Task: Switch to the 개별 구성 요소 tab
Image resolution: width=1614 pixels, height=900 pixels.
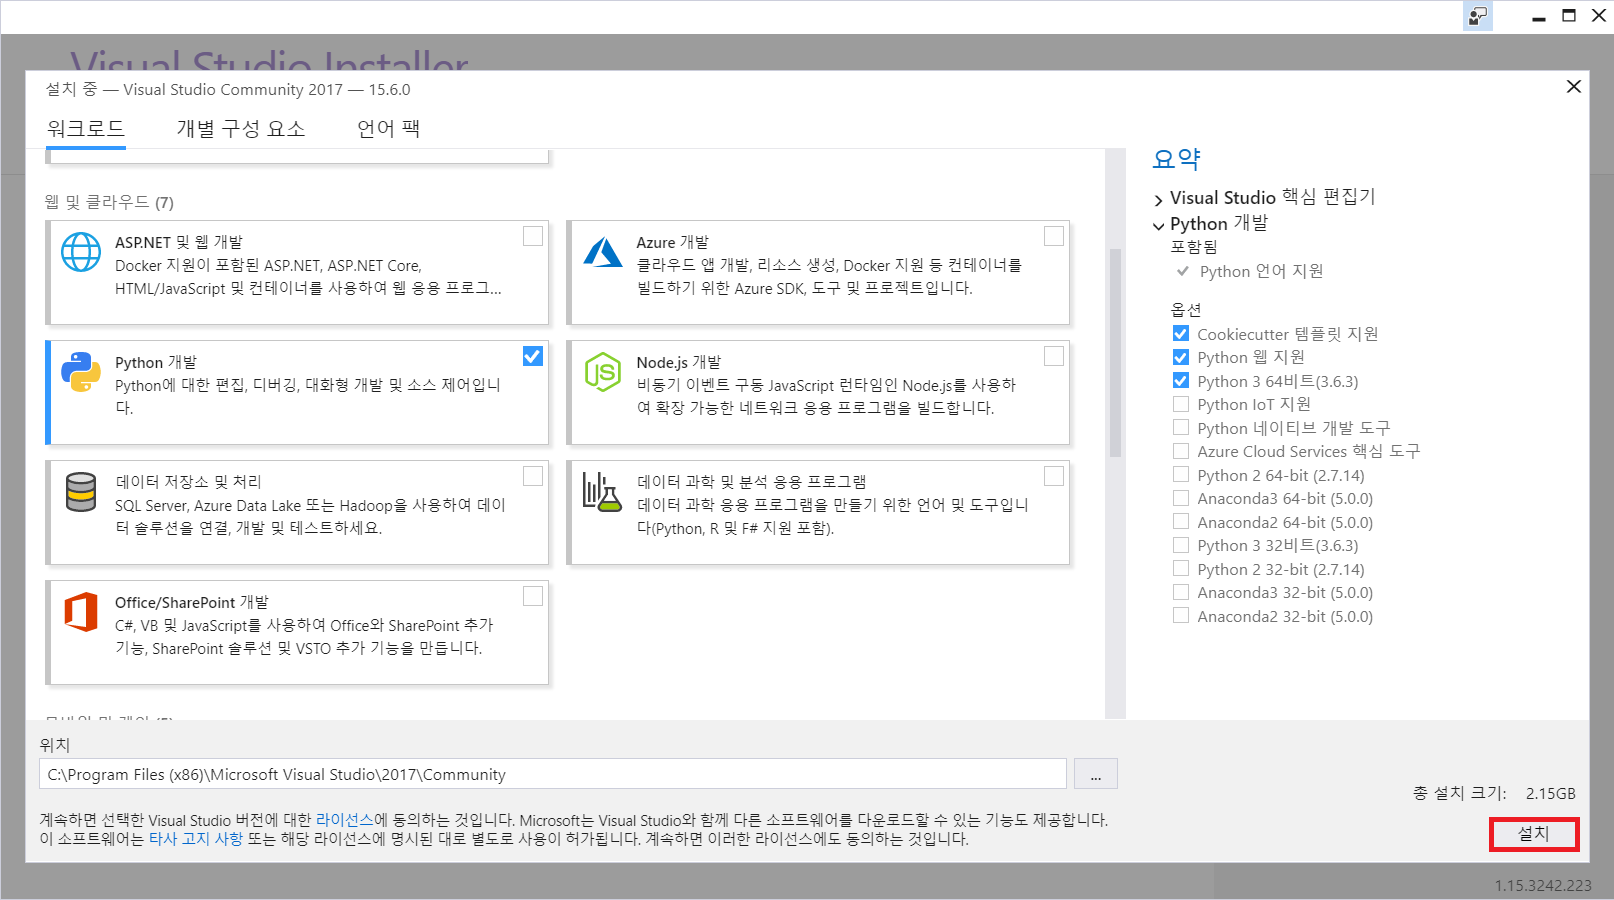Action: 241,129
